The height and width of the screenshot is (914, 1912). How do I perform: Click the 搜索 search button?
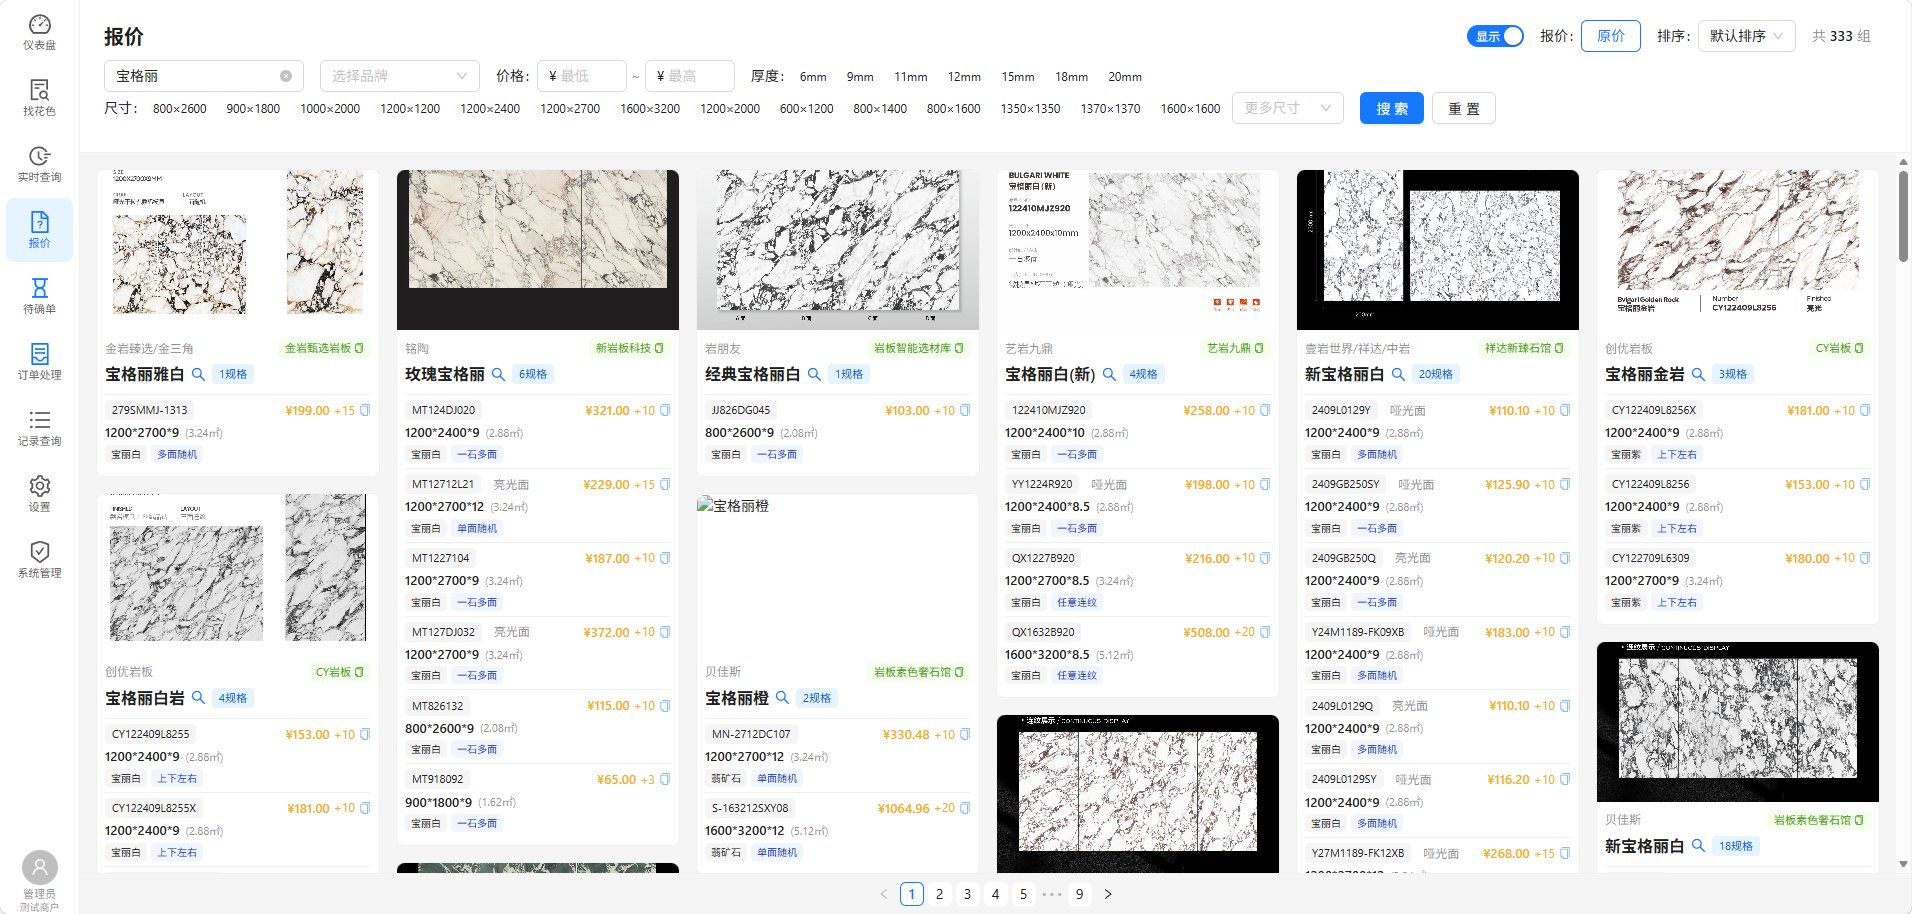click(x=1392, y=108)
